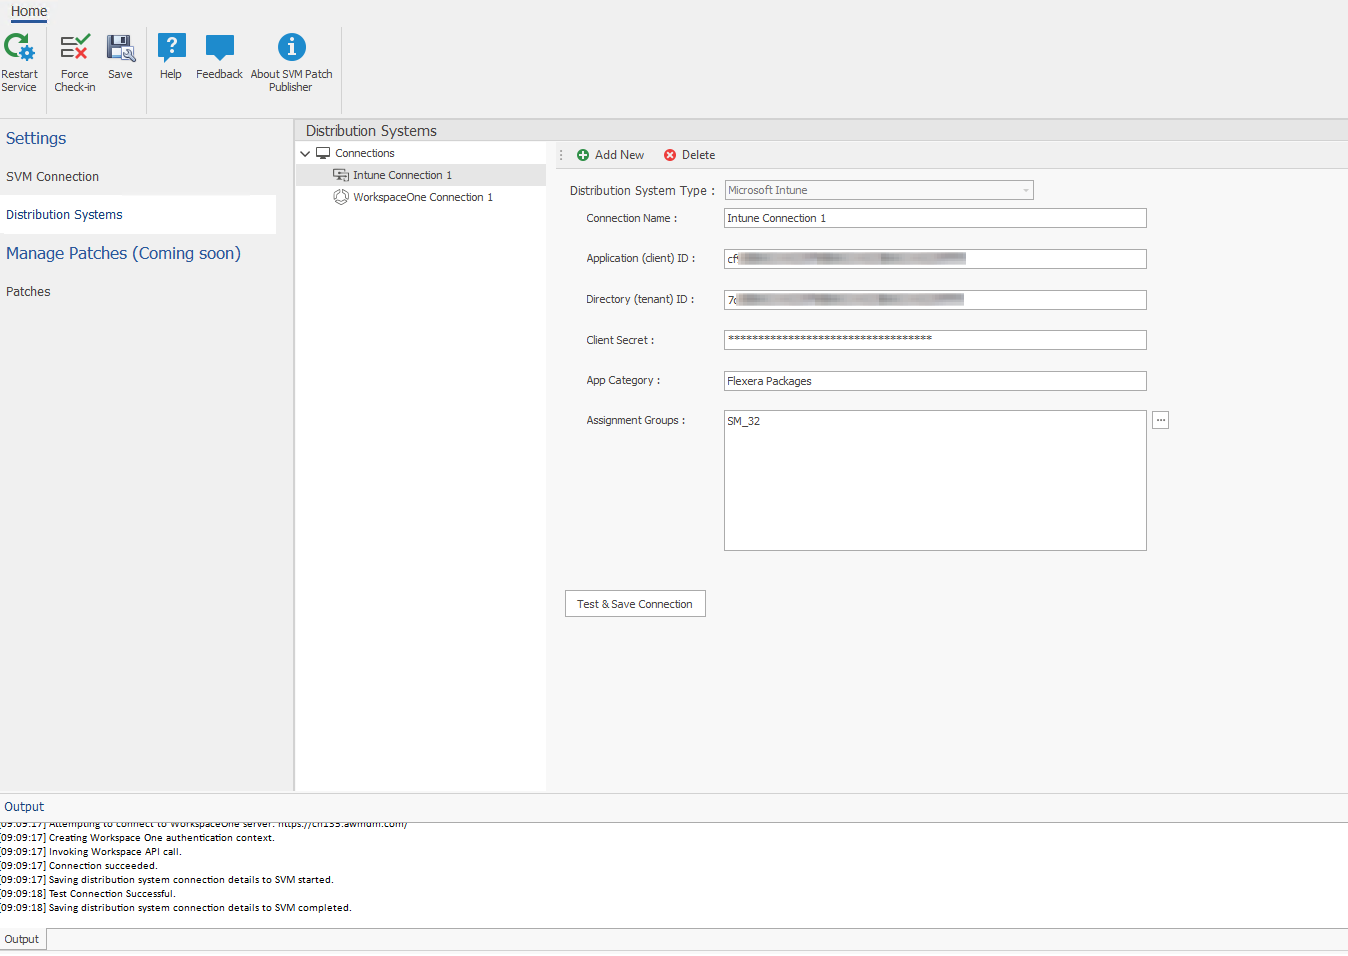Click the Client Secret field
Viewport: 1348px width, 956px height.
(x=935, y=340)
